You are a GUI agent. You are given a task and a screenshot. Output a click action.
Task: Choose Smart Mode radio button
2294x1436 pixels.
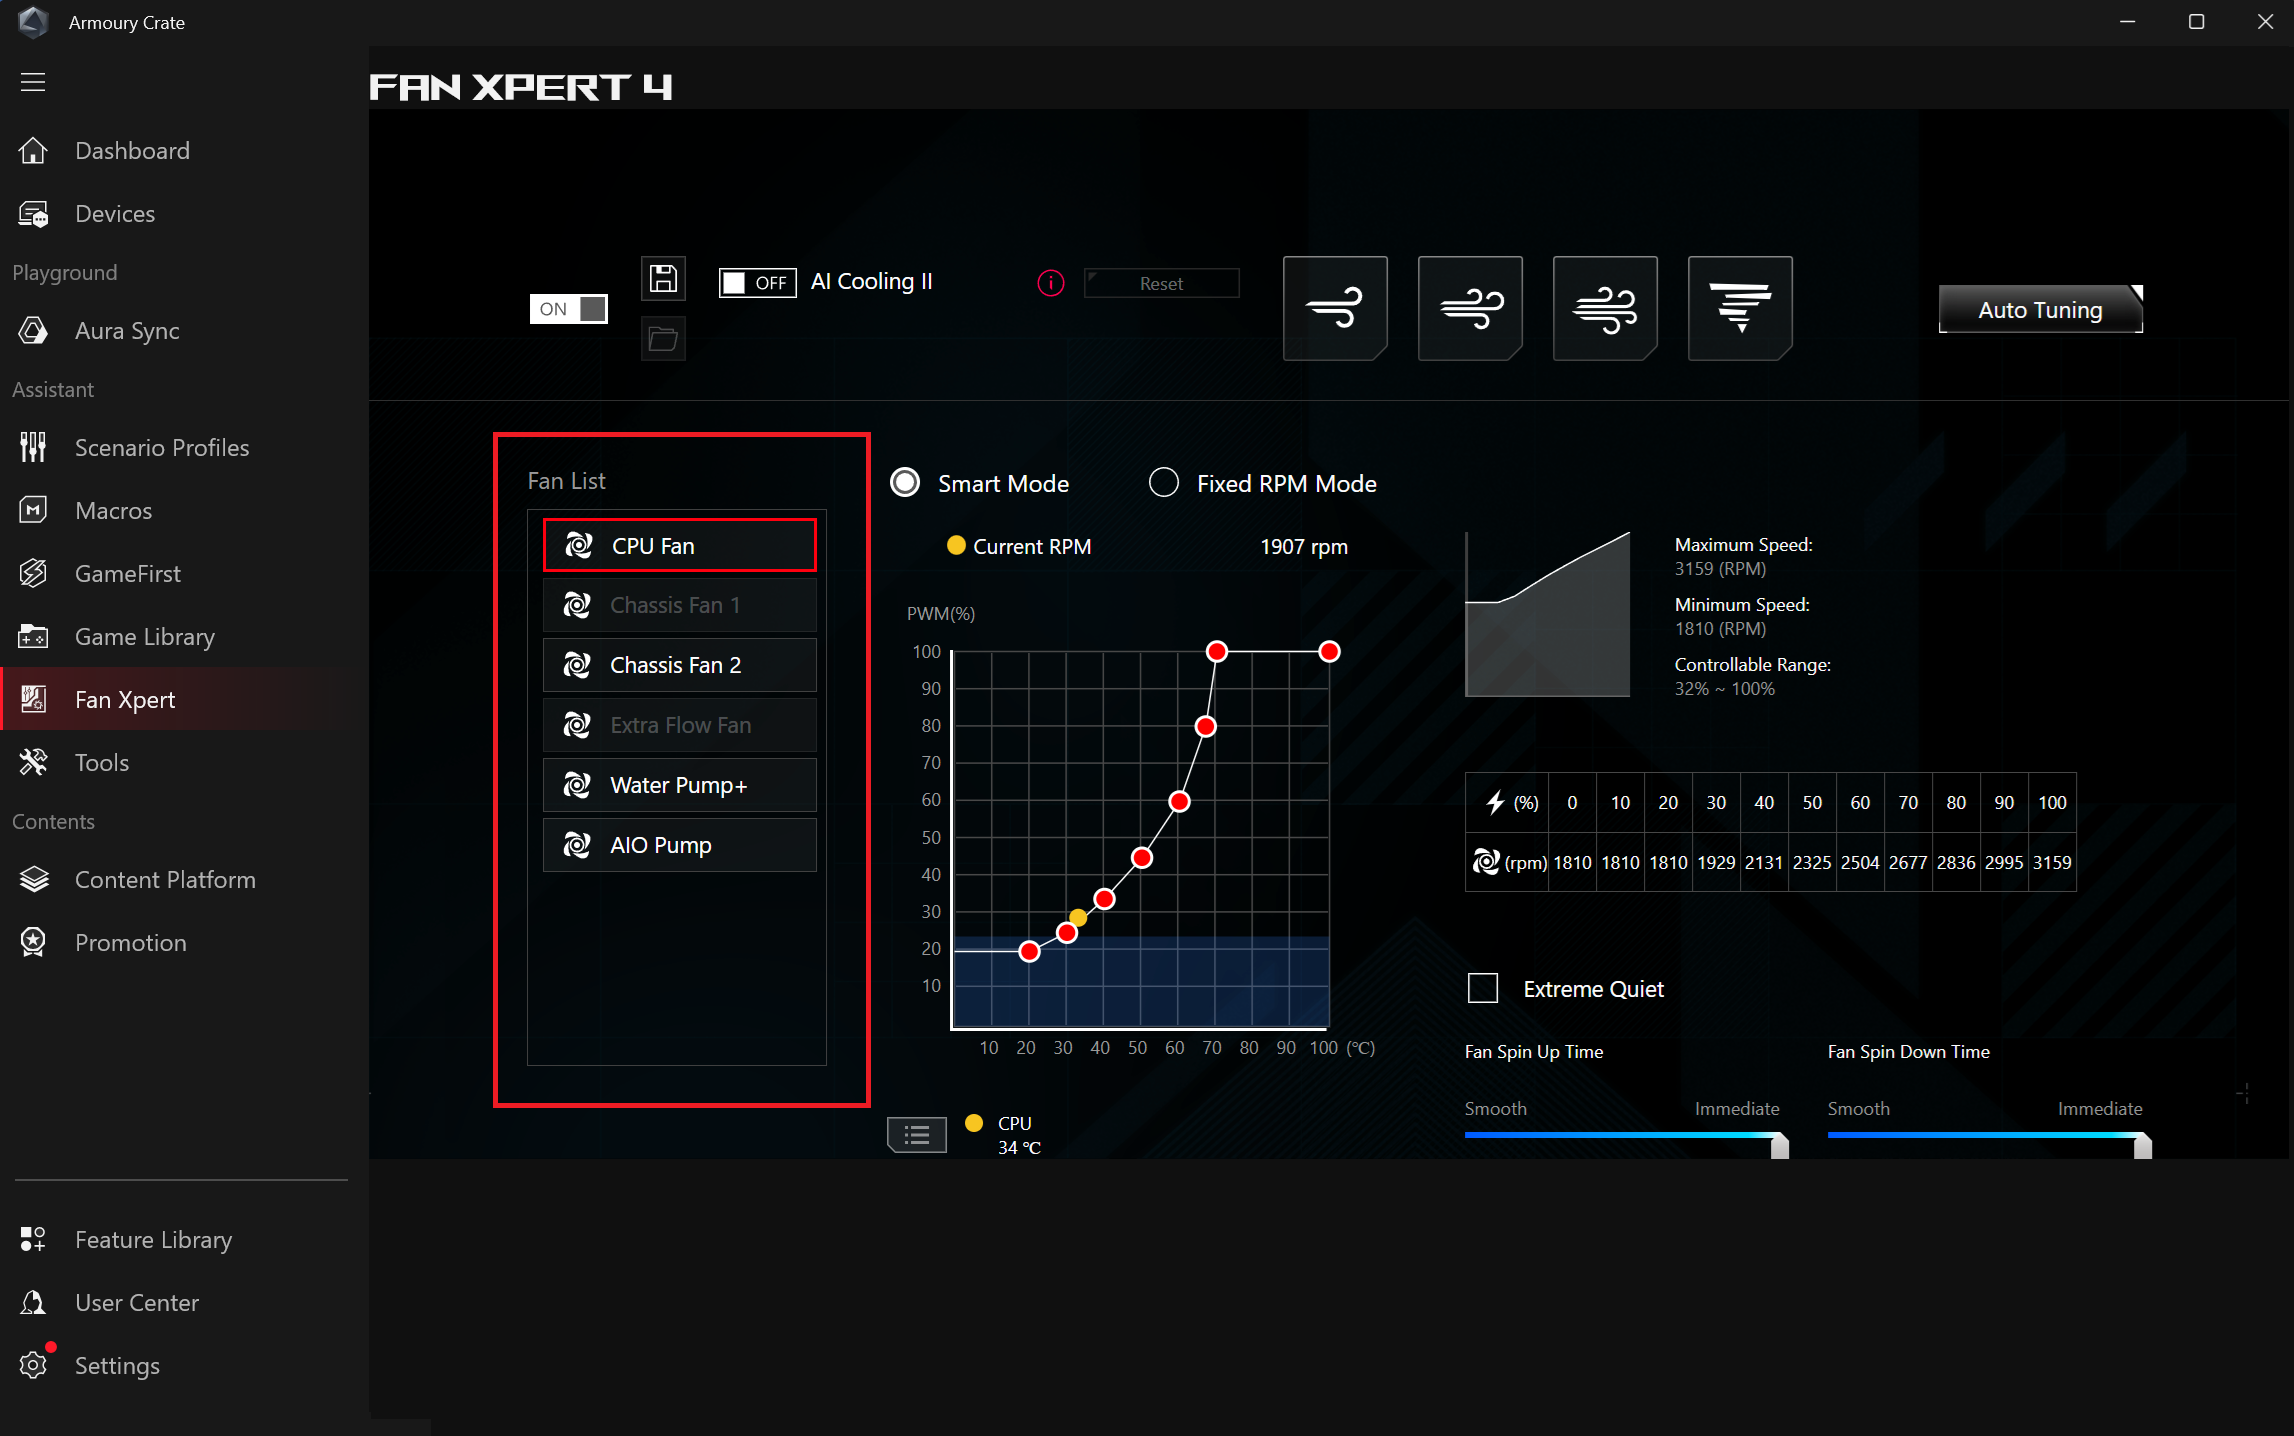click(x=905, y=483)
